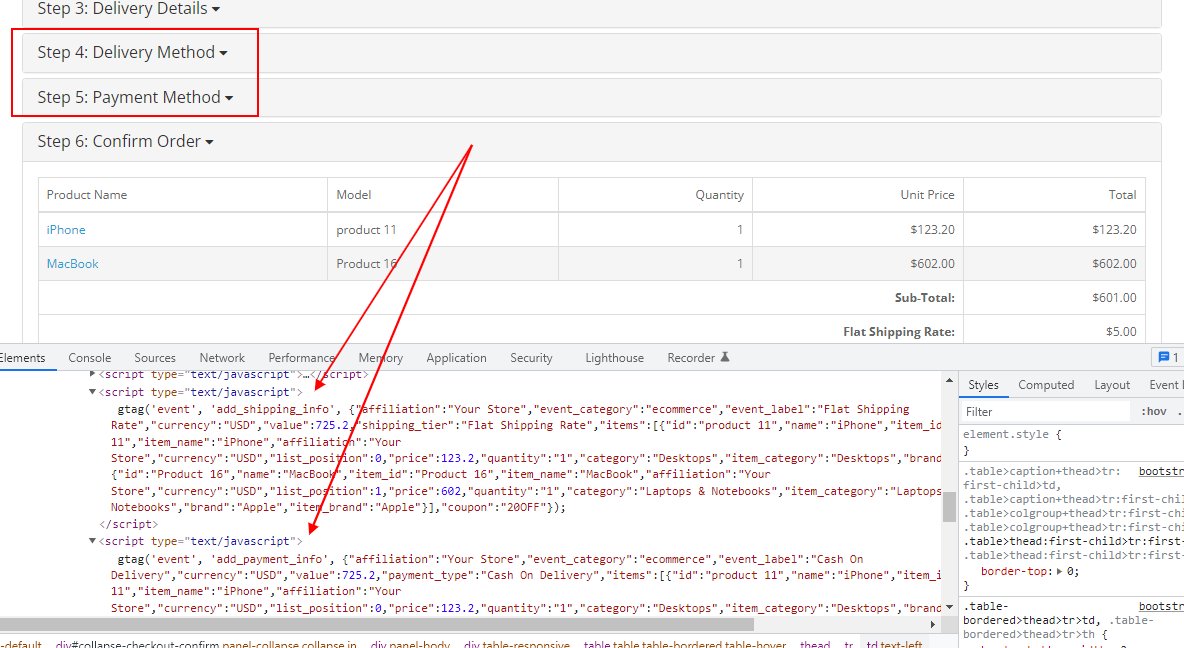Select div.panel-body breadcrumb

(410, 644)
